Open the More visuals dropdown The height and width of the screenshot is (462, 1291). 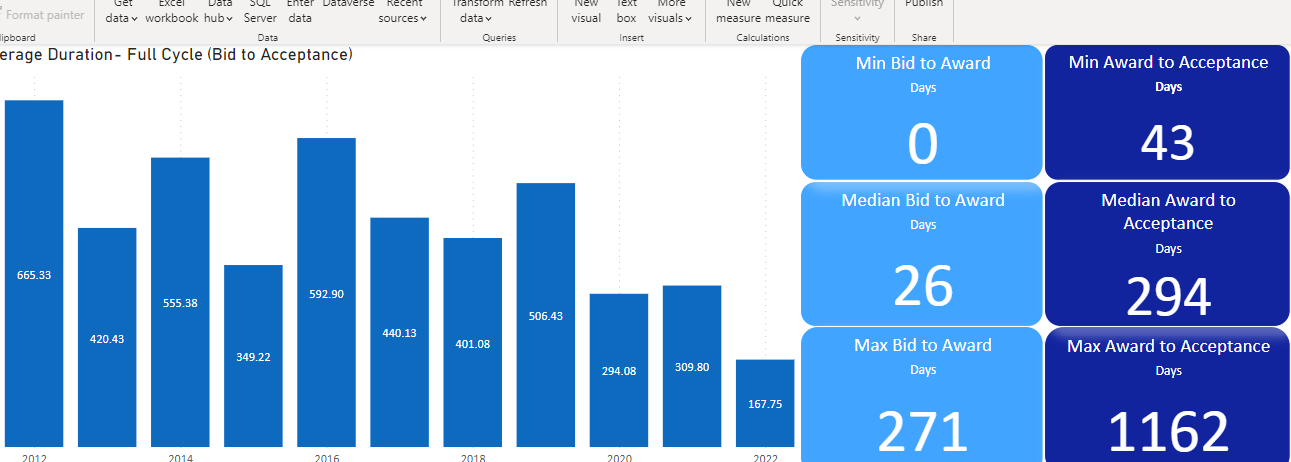(671, 11)
